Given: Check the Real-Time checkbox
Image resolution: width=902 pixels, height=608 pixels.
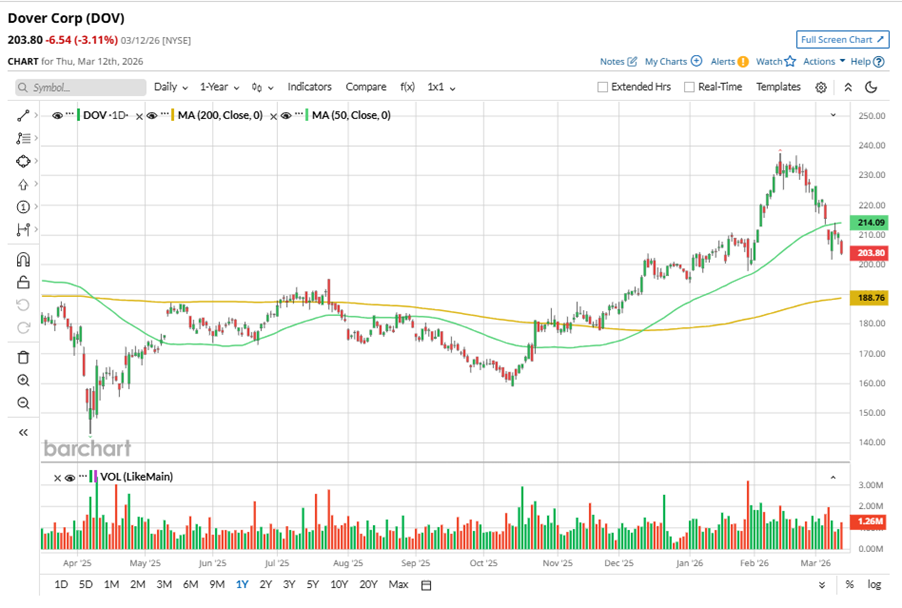Looking at the screenshot, I should click(689, 87).
